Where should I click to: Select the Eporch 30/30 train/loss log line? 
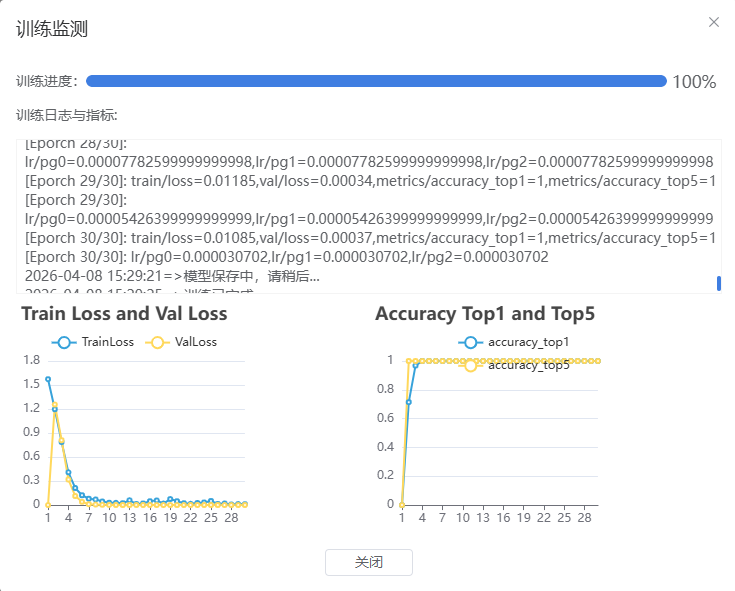(370, 238)
